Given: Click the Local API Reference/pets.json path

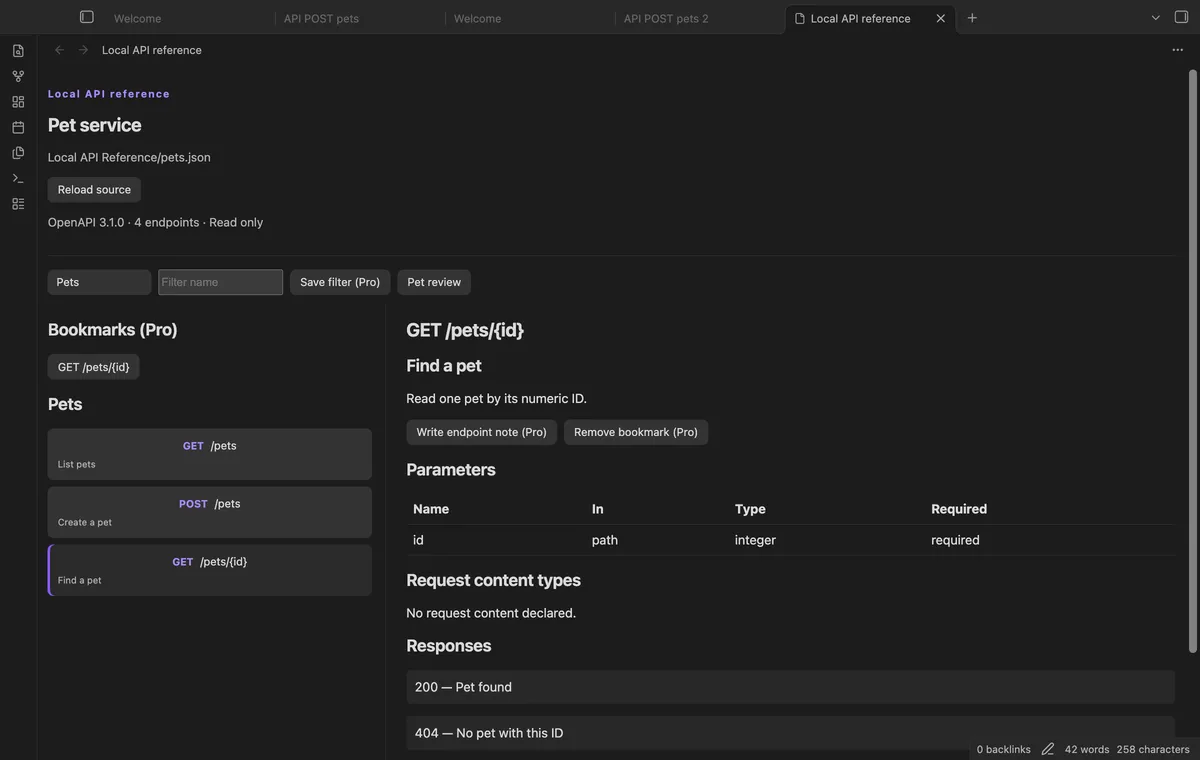Looking at the screenshot, I should tap(129, 157).
